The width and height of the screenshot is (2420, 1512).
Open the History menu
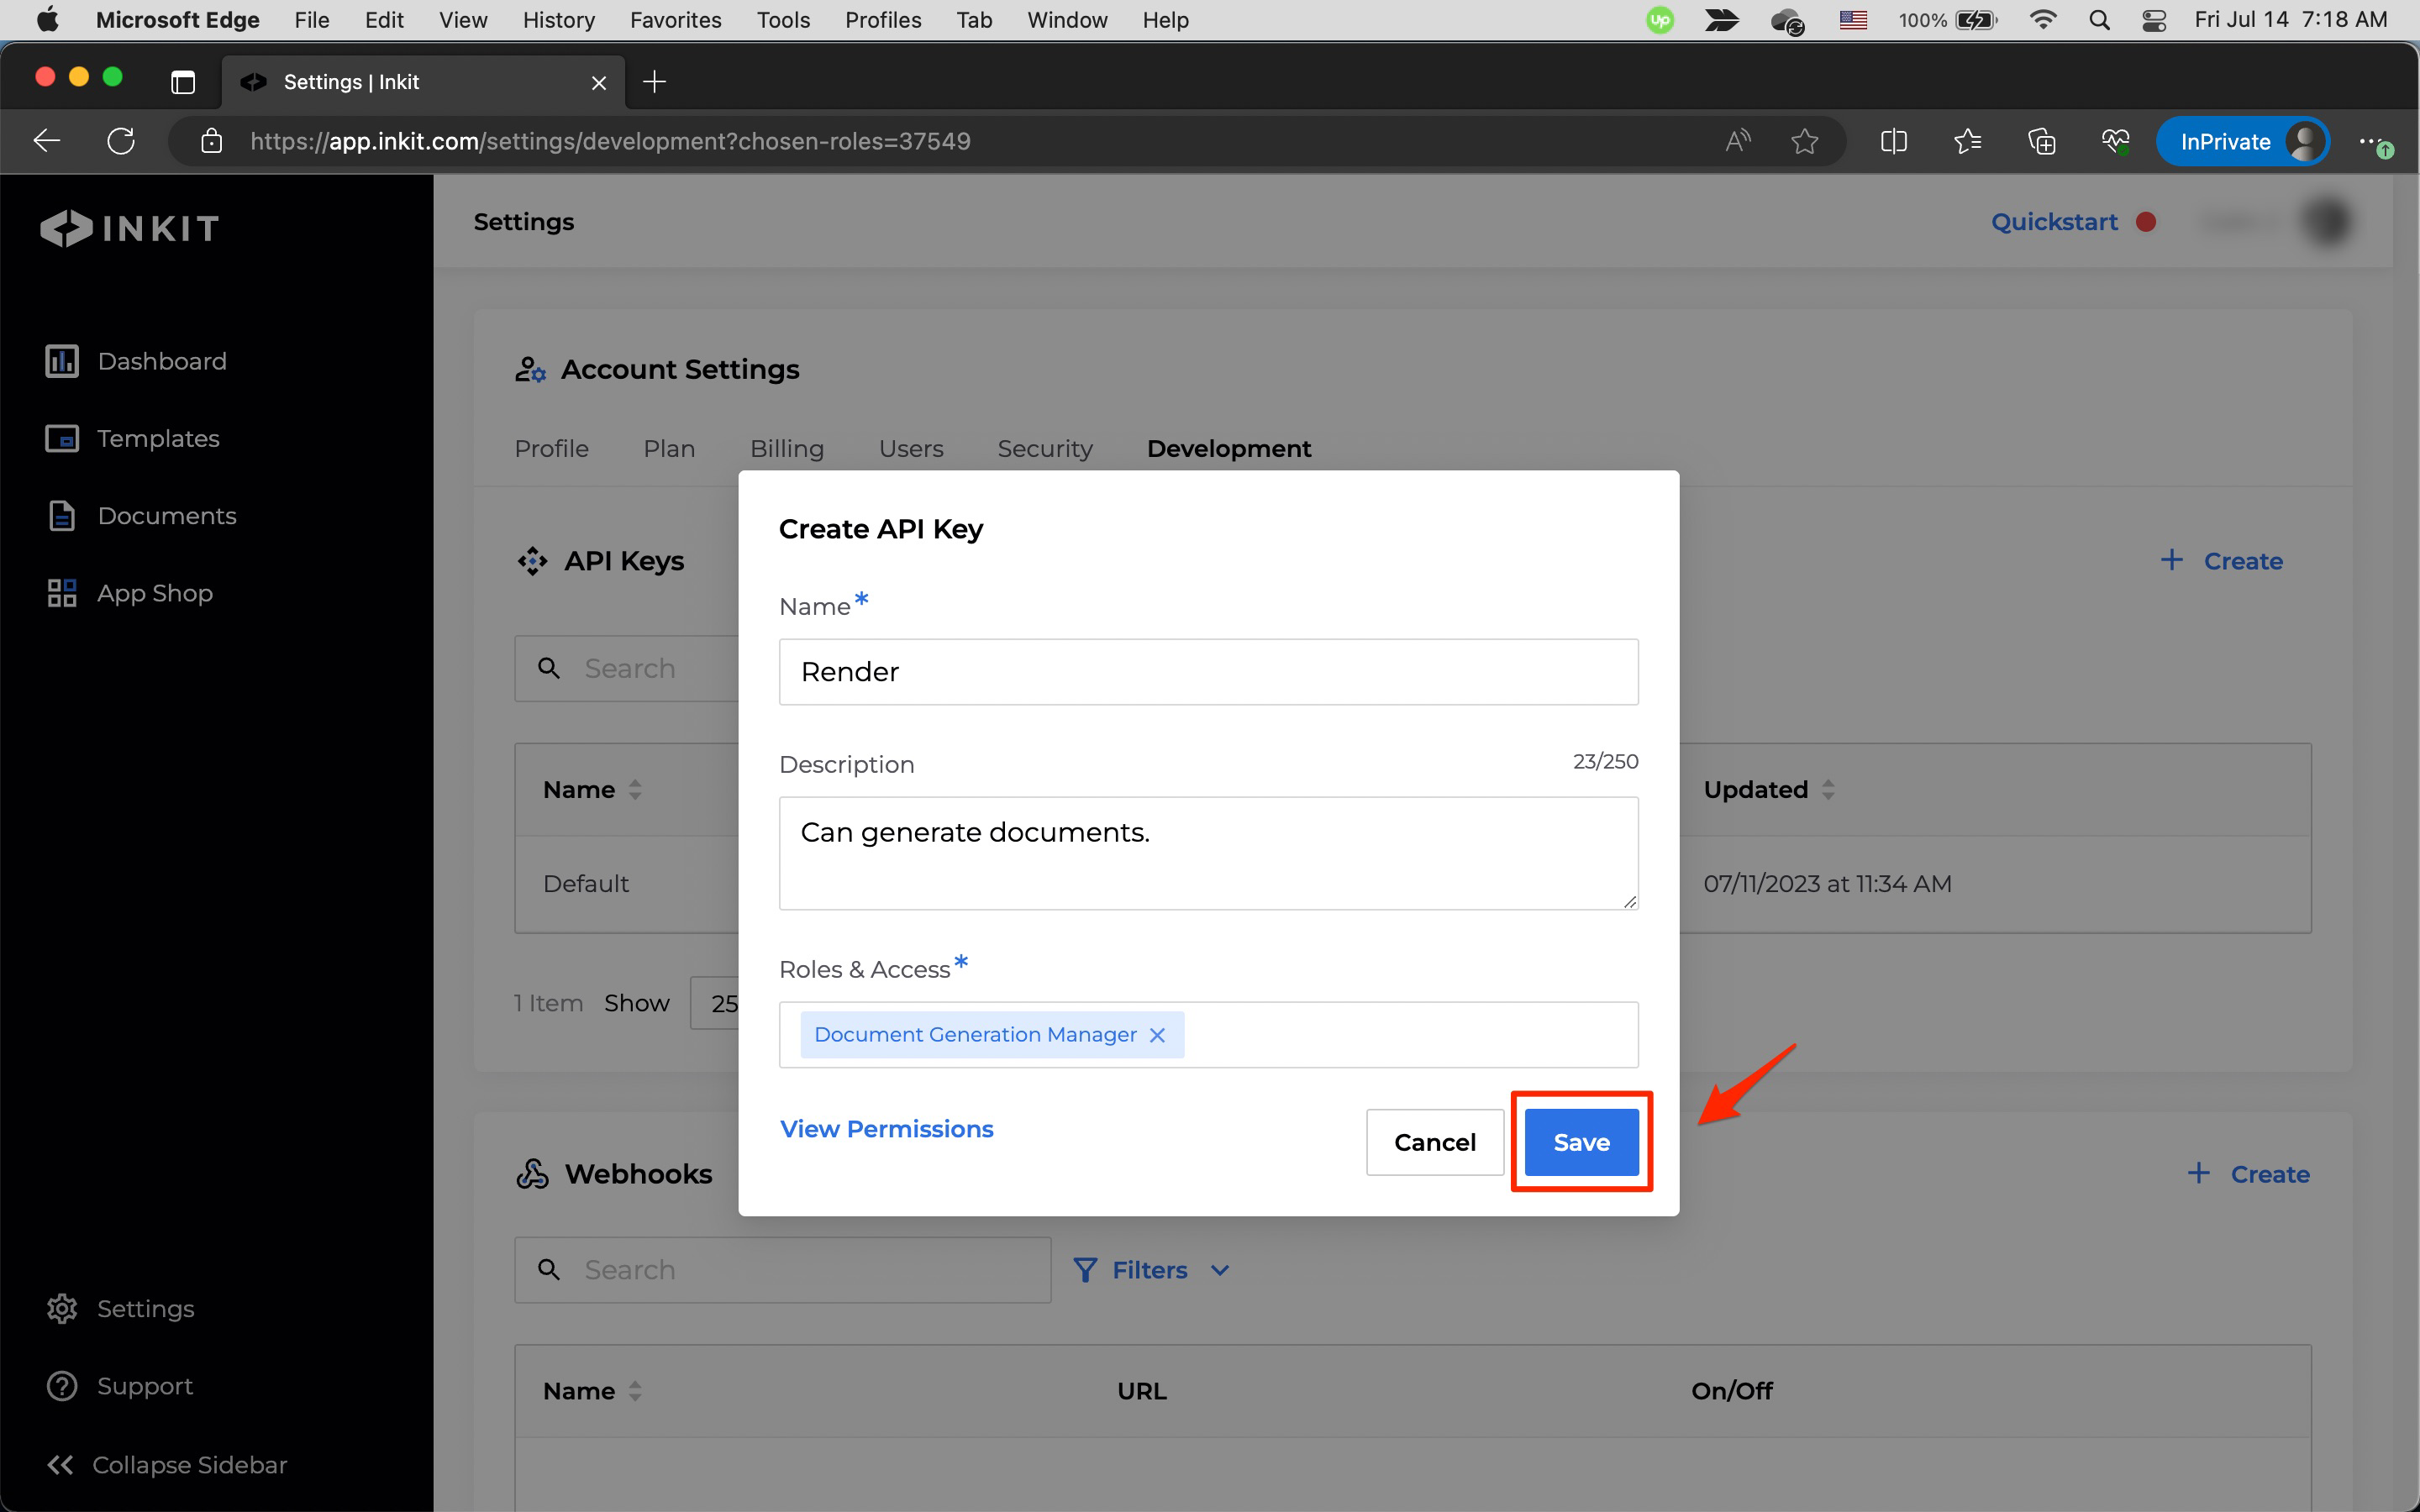click(x=558, y=20)
